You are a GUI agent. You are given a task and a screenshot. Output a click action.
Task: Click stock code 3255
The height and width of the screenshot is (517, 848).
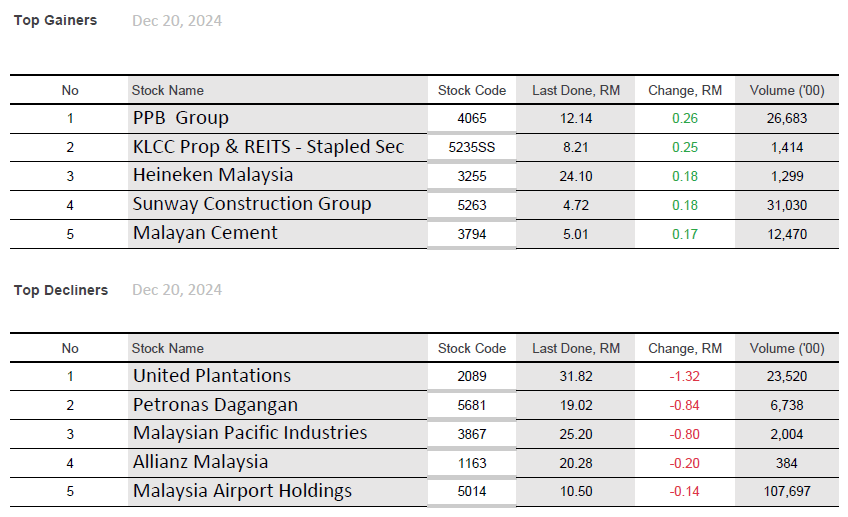tap(472, 176)
